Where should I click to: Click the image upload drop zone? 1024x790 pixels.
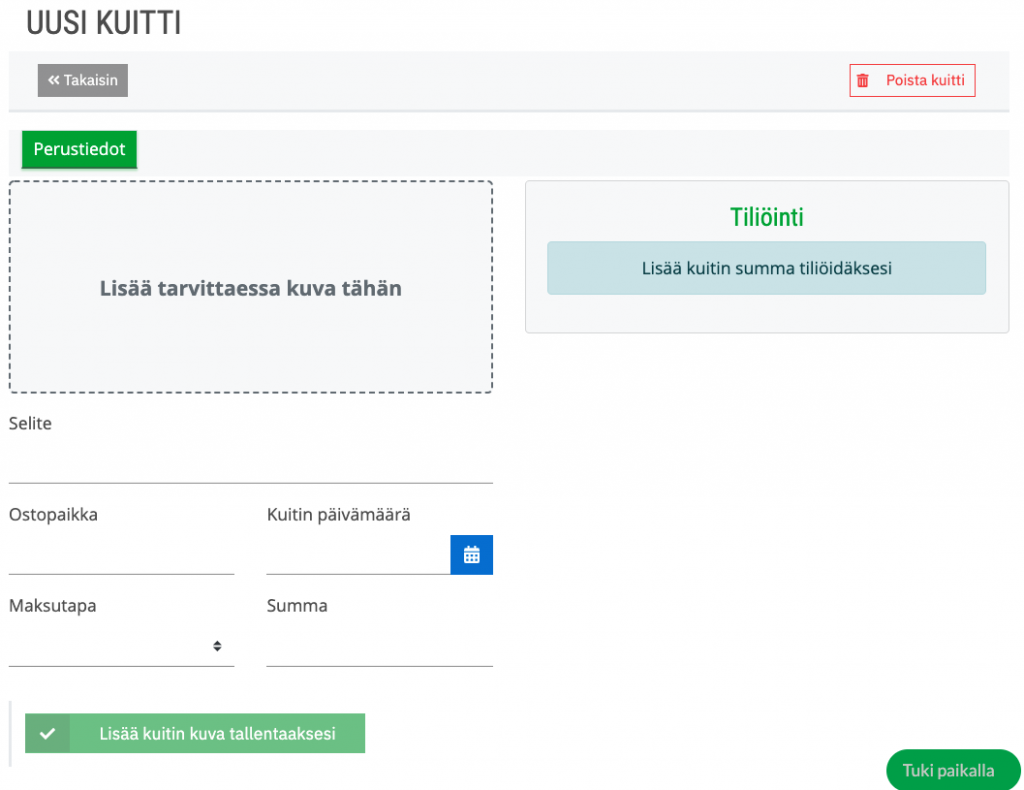coord(251,287)
